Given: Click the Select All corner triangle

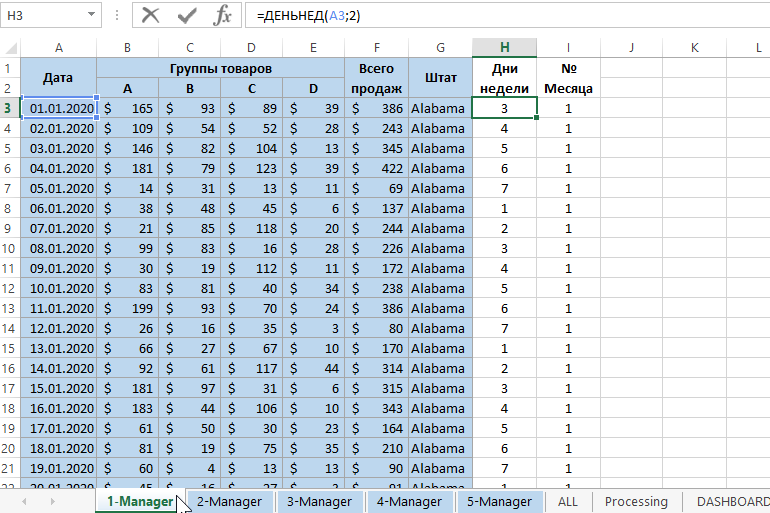Looking at the screenshot, I should click(10, 48).
